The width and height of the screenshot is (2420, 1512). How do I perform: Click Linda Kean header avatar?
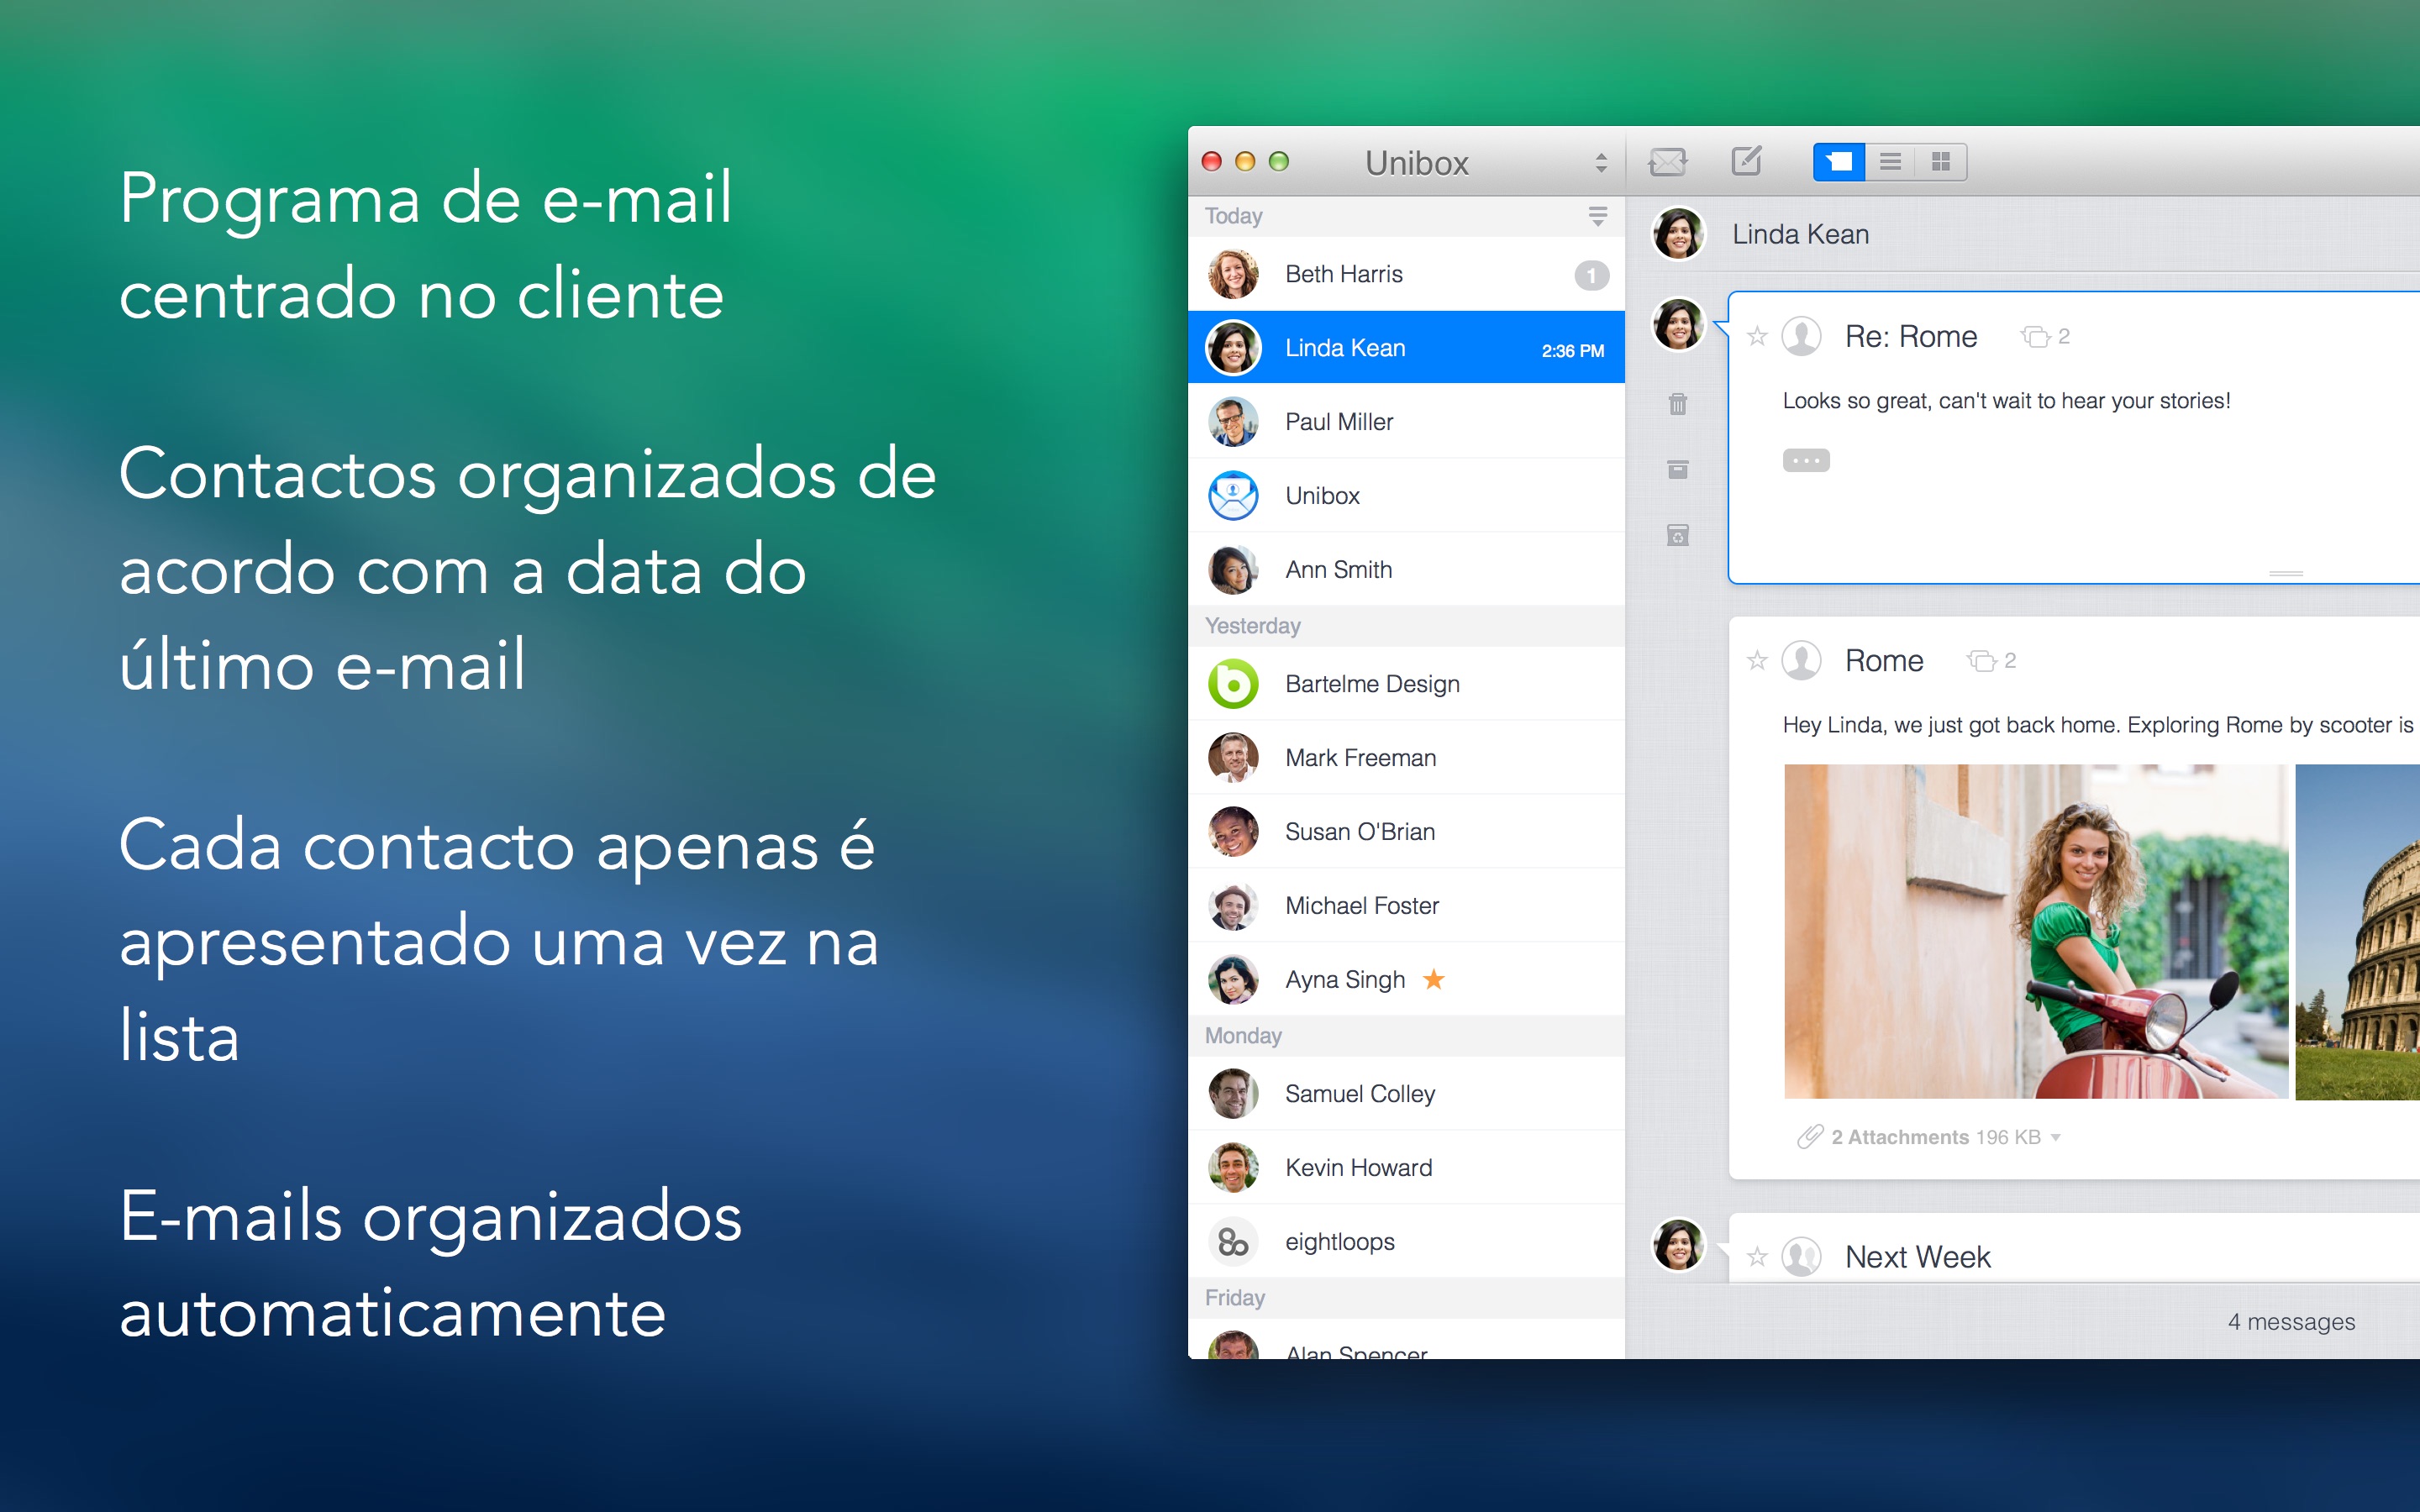pos(1679,234)
